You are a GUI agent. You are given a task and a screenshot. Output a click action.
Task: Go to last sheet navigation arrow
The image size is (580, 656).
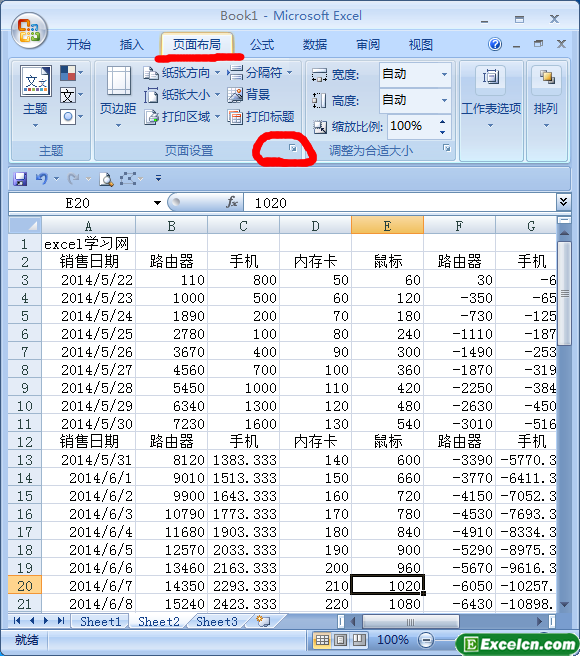(x=61, y=620)
